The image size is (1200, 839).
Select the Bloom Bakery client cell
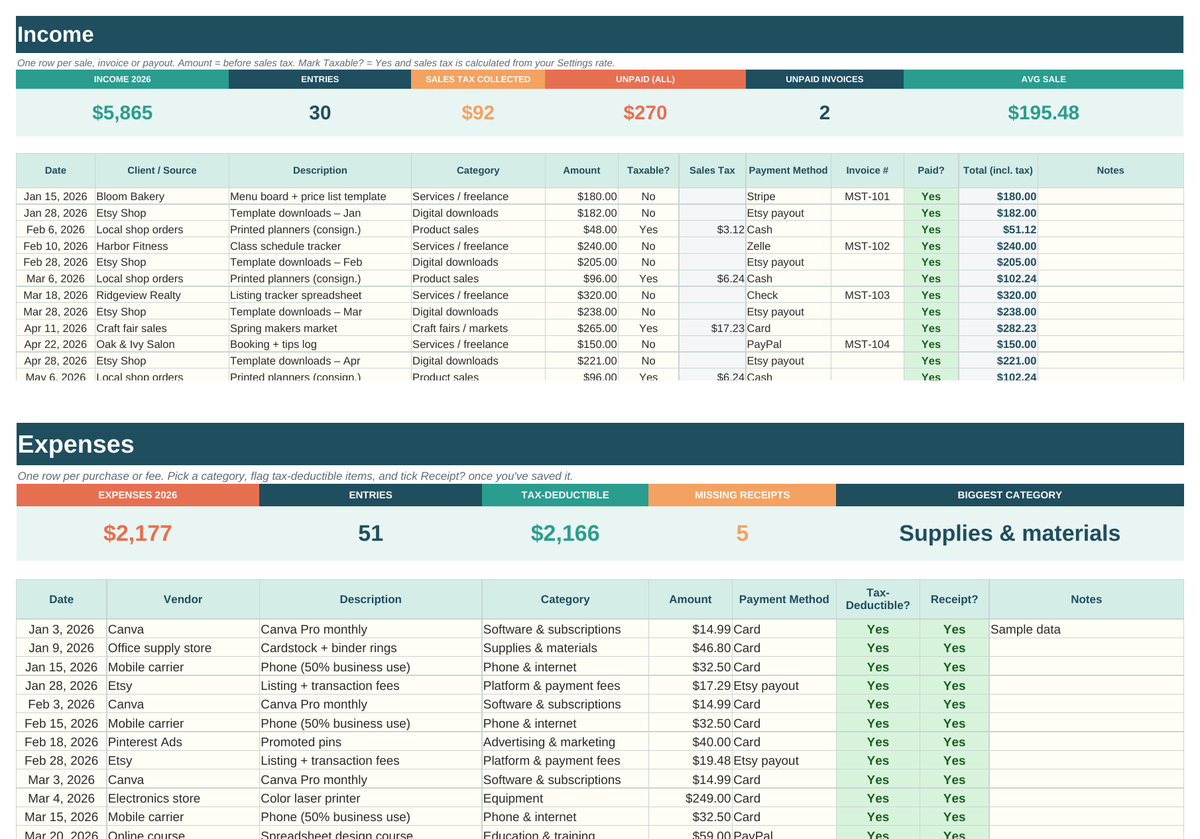pyautogui.click(x=162, y=197)
